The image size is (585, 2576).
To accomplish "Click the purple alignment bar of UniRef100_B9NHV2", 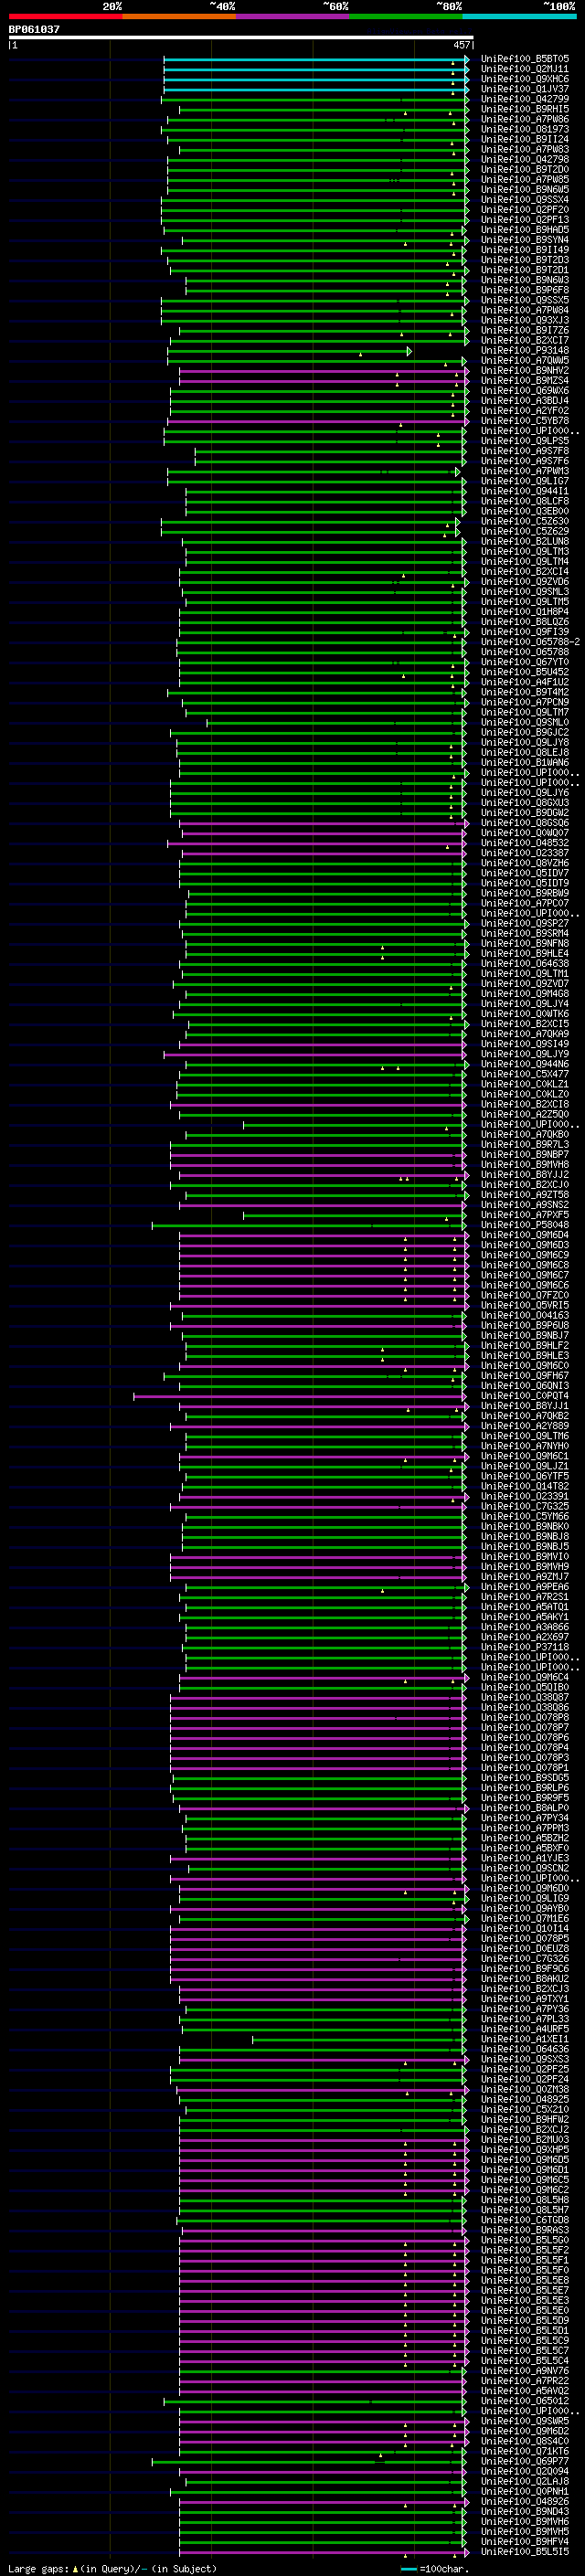I will point(323,371).
